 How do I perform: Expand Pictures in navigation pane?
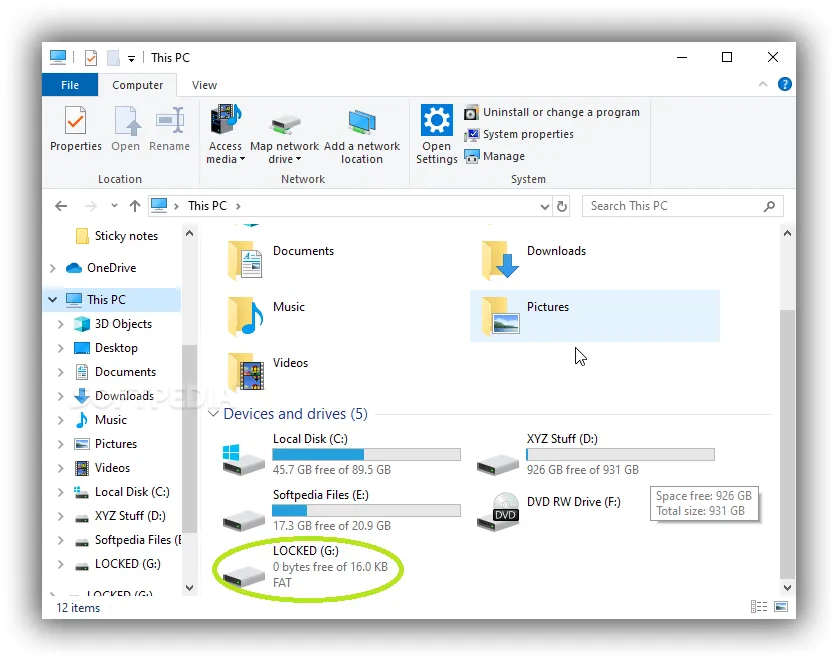click(60, 444)
